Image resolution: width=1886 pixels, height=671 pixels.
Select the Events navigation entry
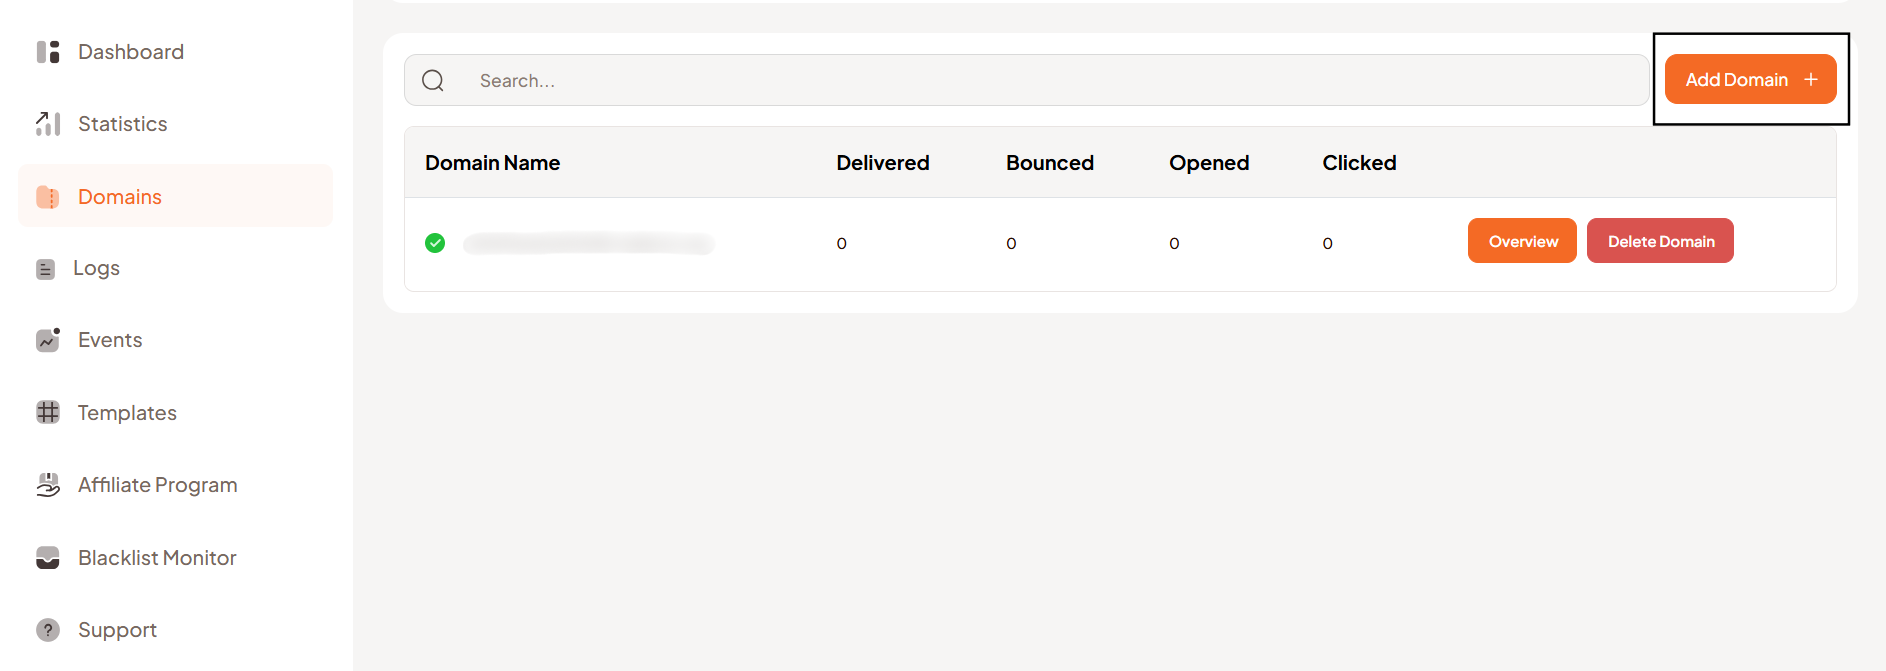point(109,340)
